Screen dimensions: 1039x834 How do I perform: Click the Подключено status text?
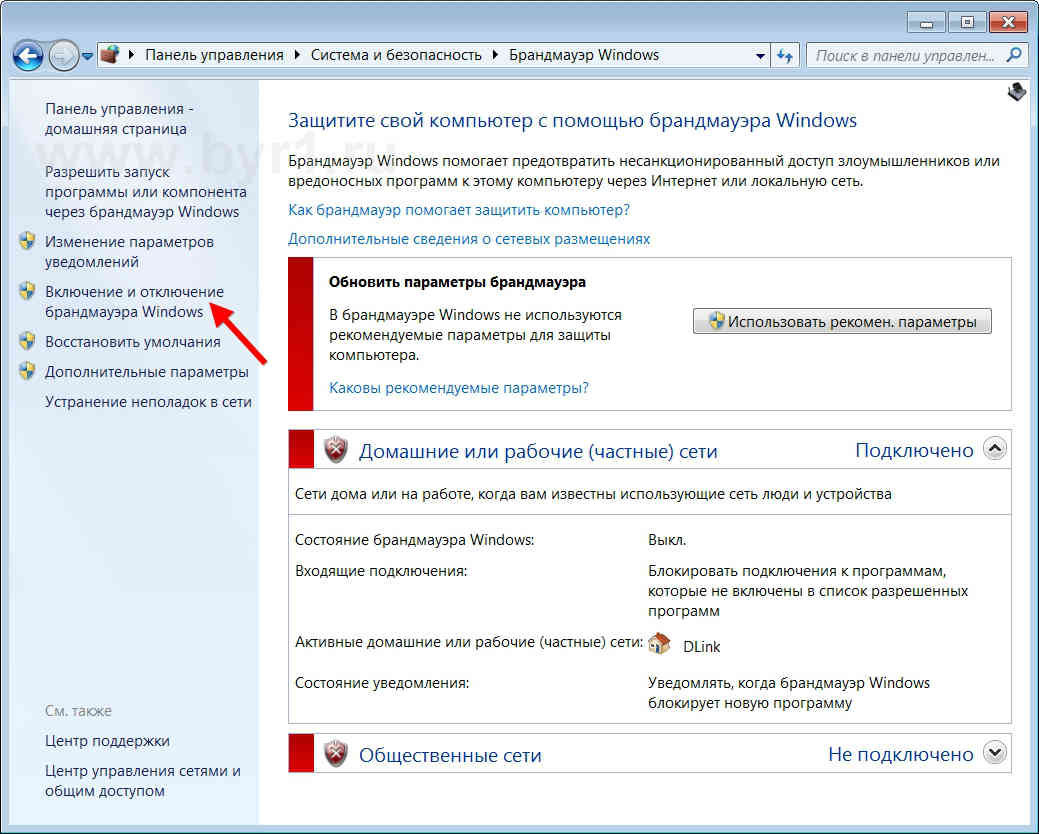pyautogui.click(x=914, y=450)
